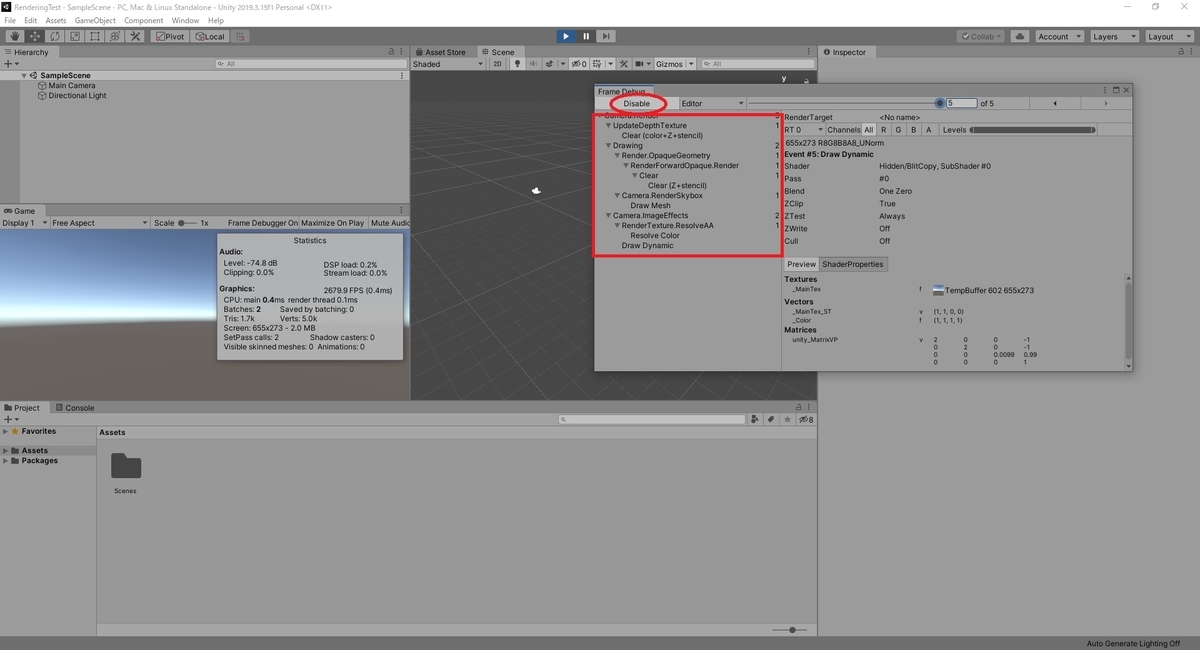
Task: Open custom editor tools with the wrench icon
Action: [x=135, y=36]
